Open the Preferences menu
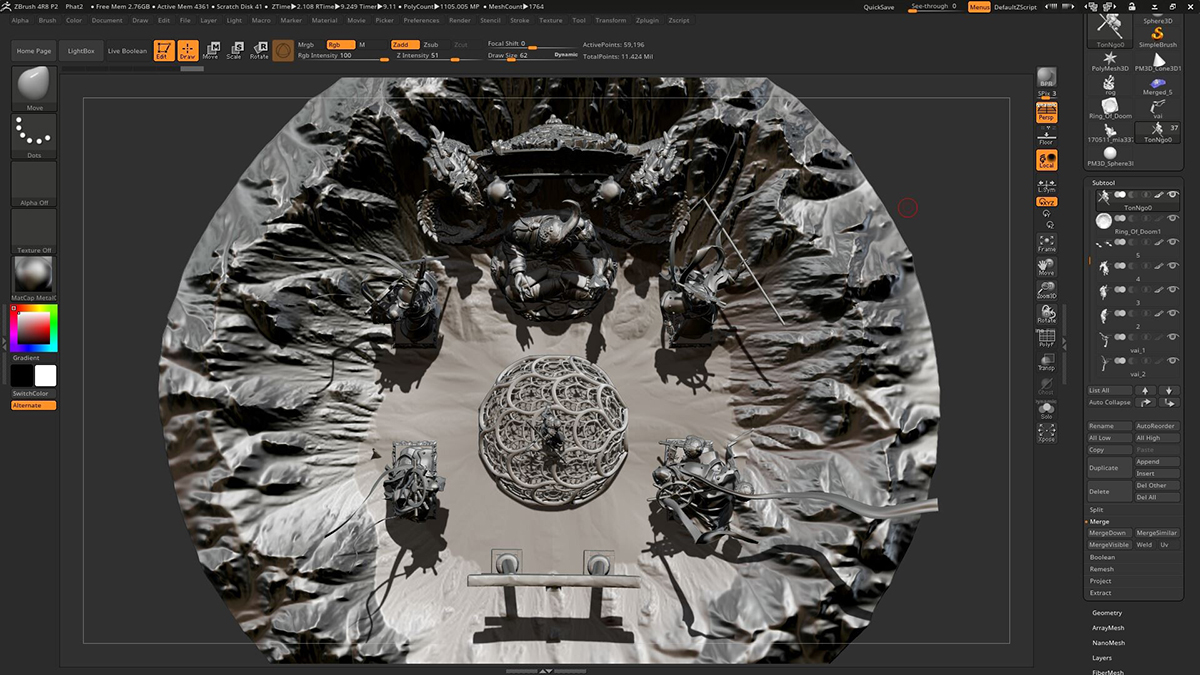The height and width of the screenshot is (675, 1200). tap(421, 20)
